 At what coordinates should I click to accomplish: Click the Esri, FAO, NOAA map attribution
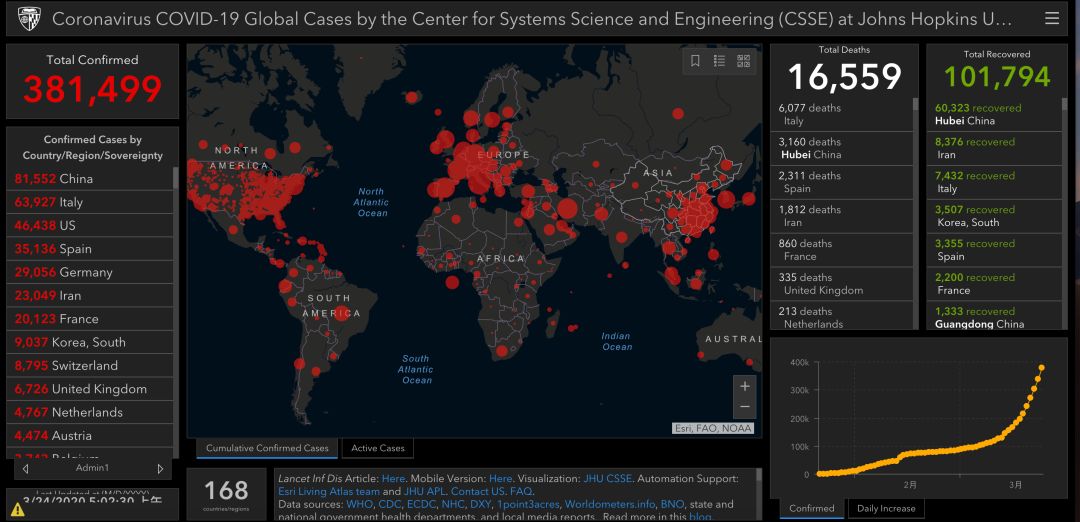[x=713, y=428]
